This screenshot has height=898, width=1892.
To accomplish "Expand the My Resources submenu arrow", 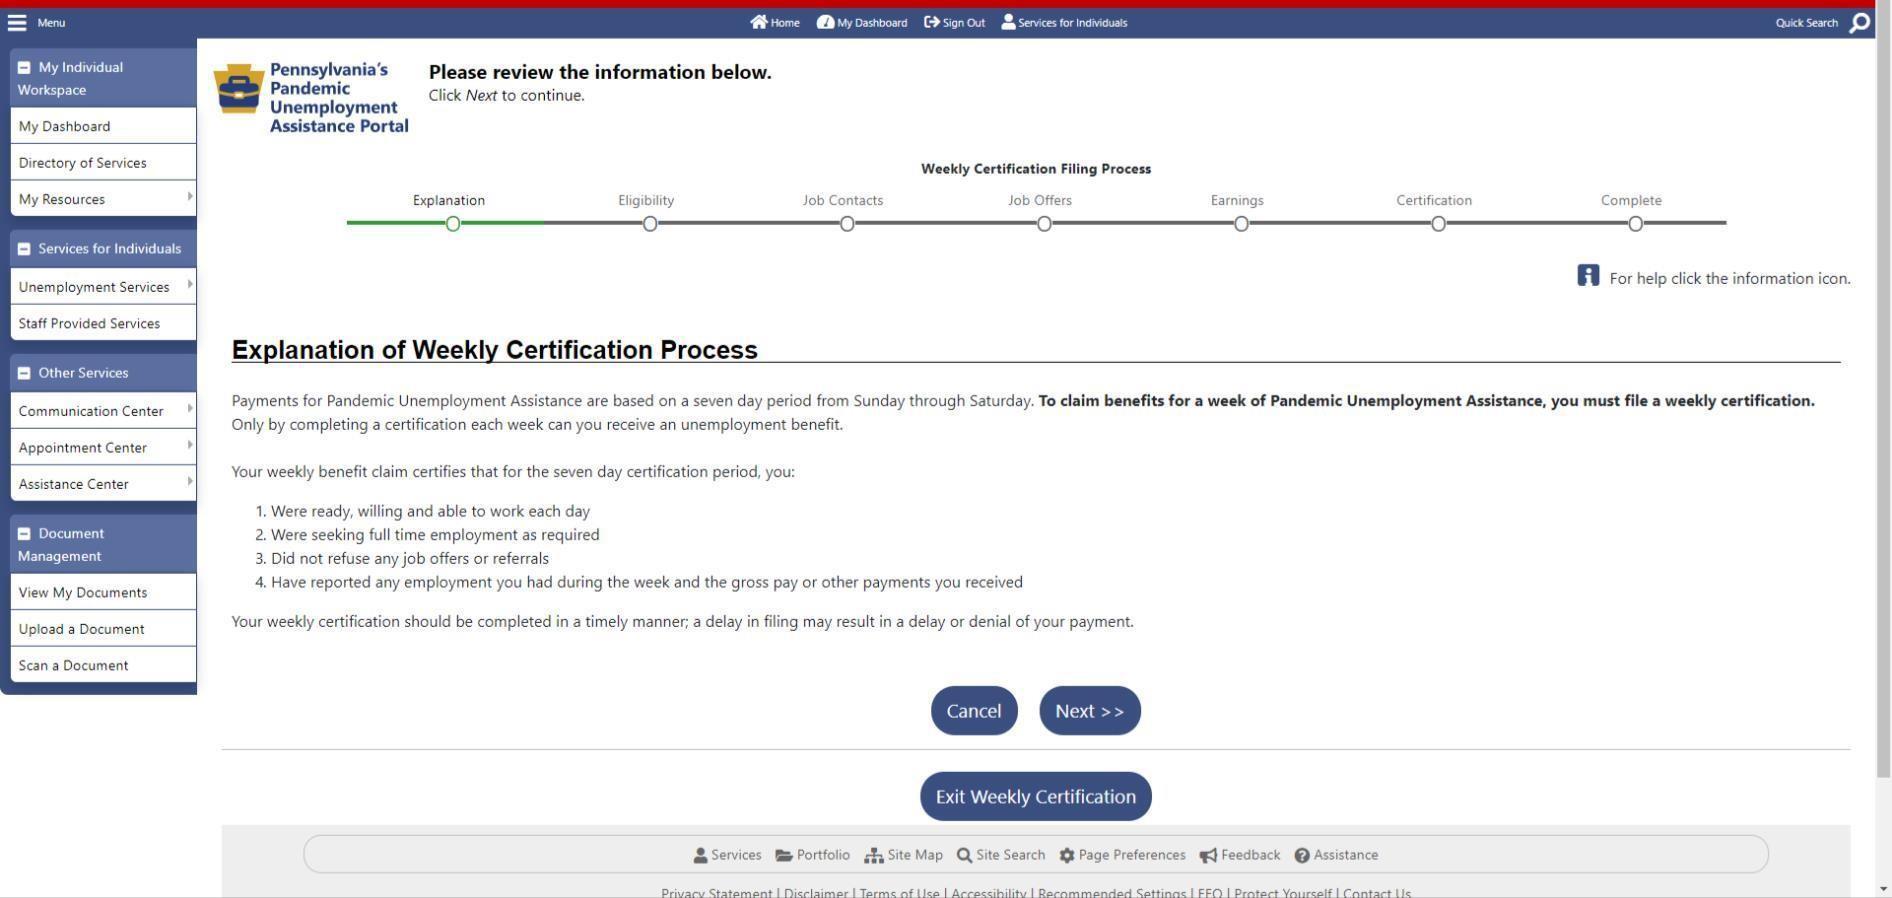I will [x=190, y=197].
